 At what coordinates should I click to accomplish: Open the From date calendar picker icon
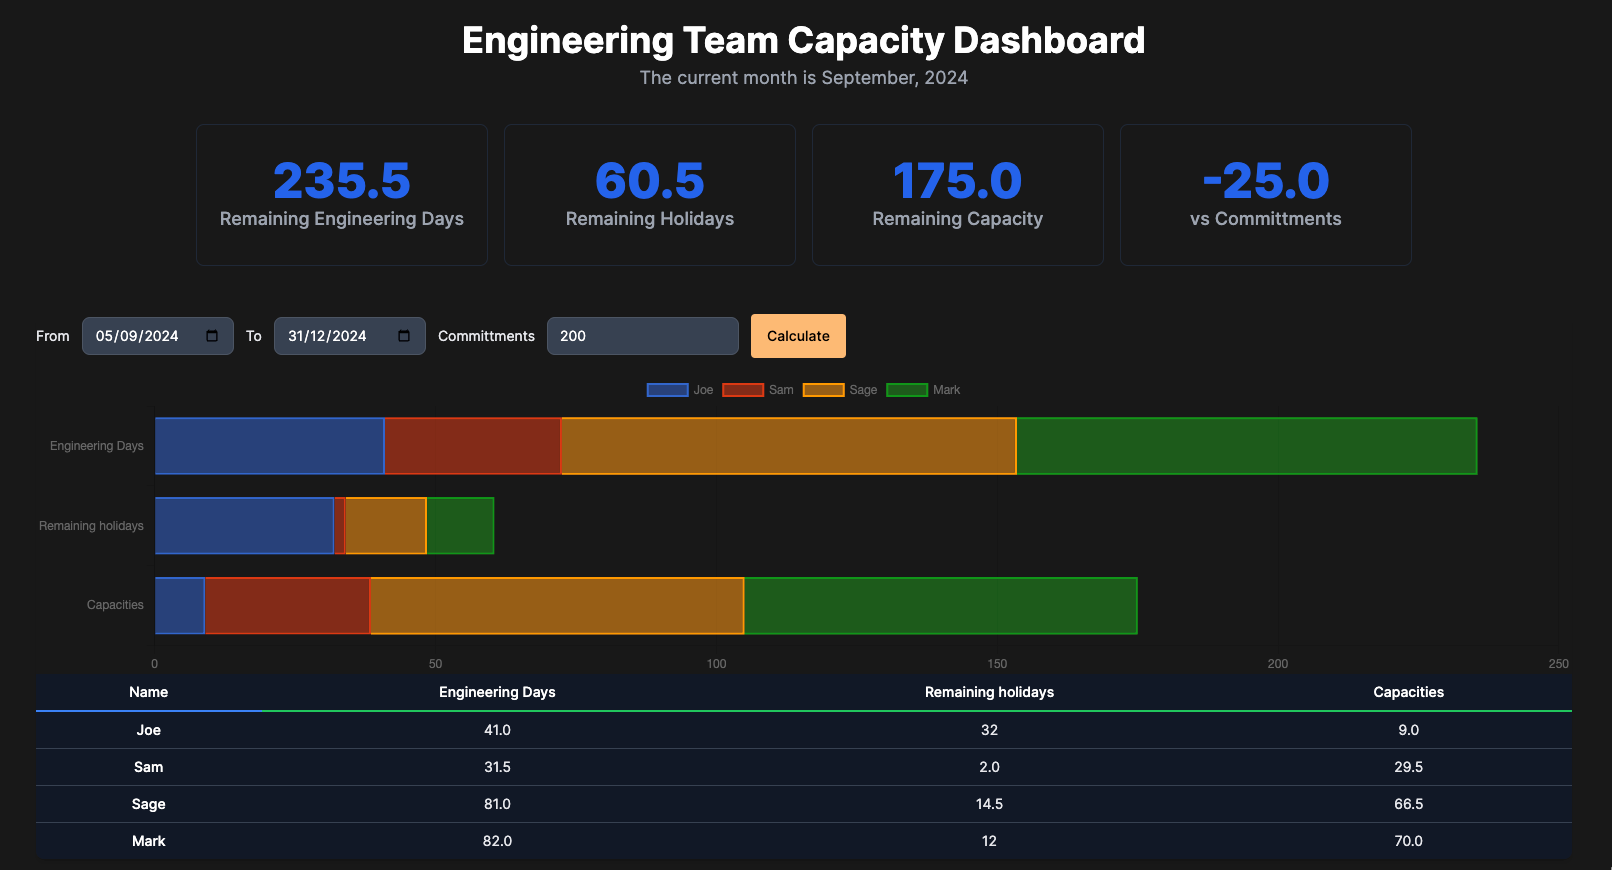point(212,336)
